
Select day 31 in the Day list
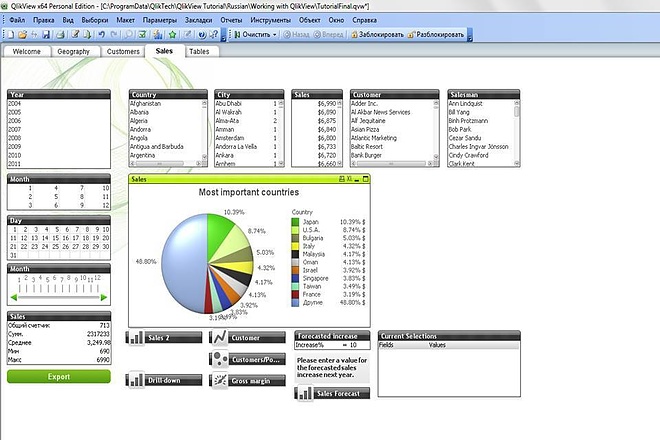pos(13,255)
